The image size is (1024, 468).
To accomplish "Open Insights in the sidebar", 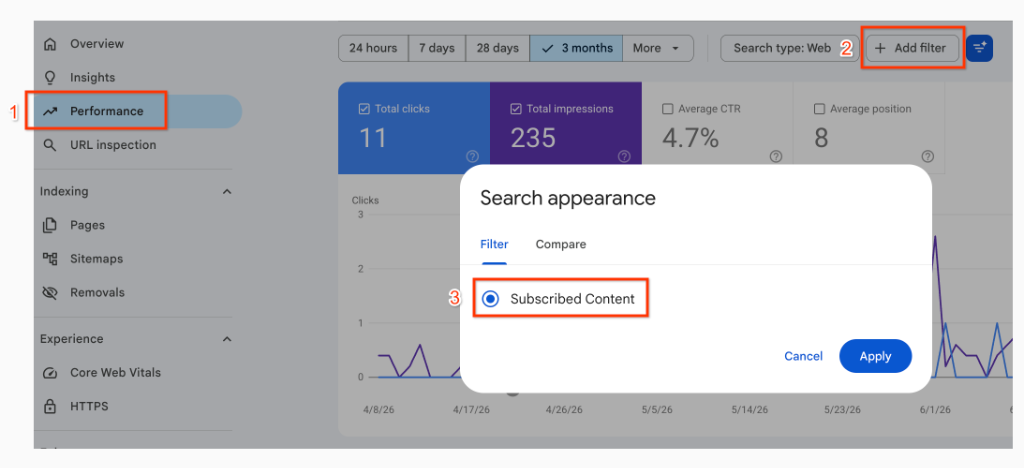I will coord(93,78).
